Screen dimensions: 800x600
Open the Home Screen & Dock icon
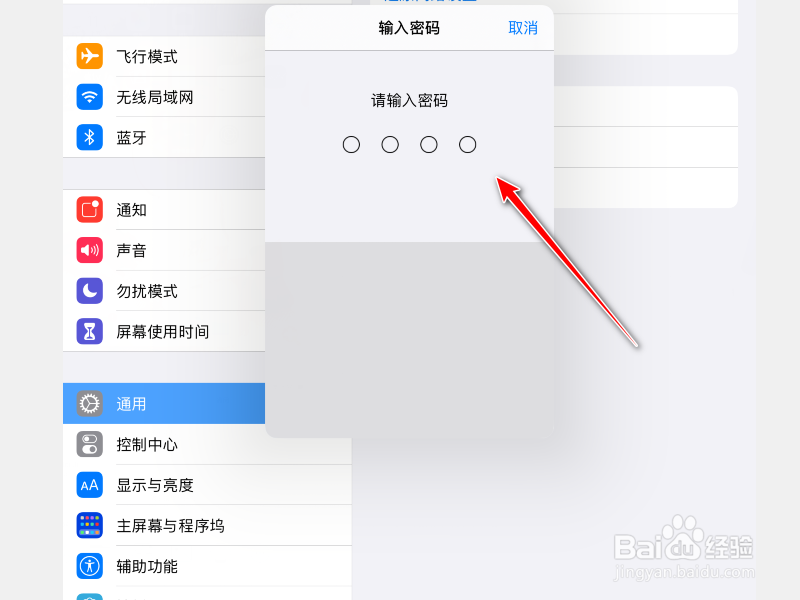(89, 526)
